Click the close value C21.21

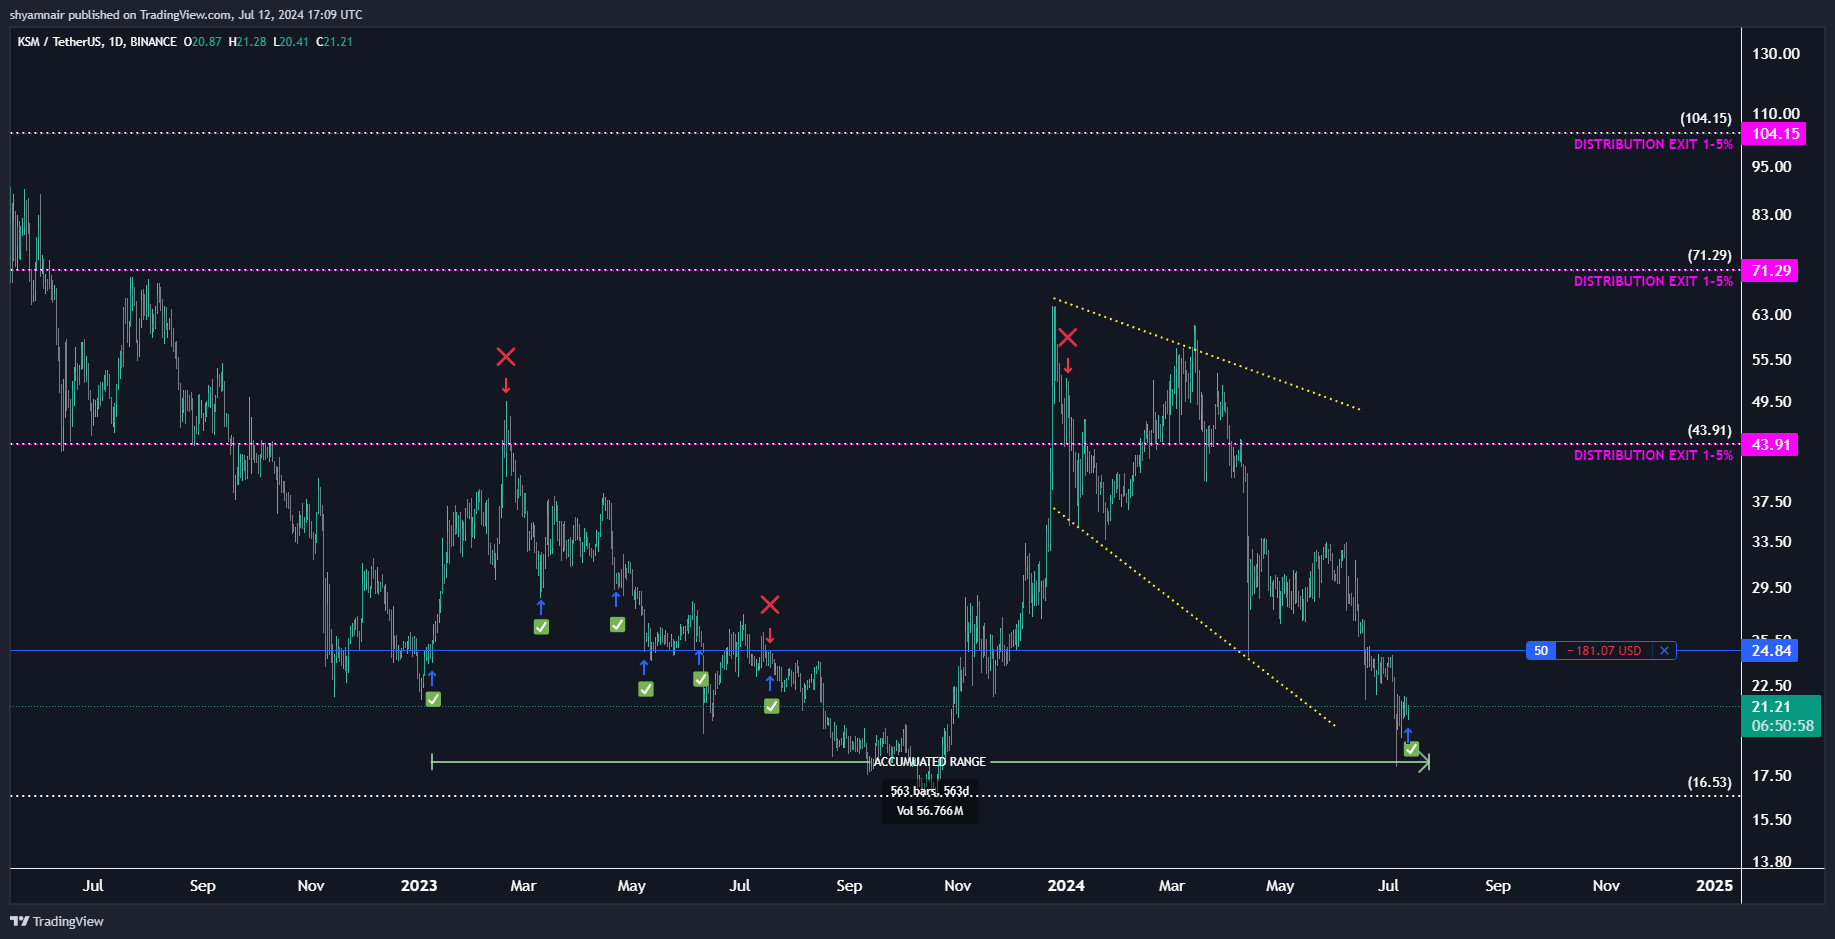pos(334,42)
